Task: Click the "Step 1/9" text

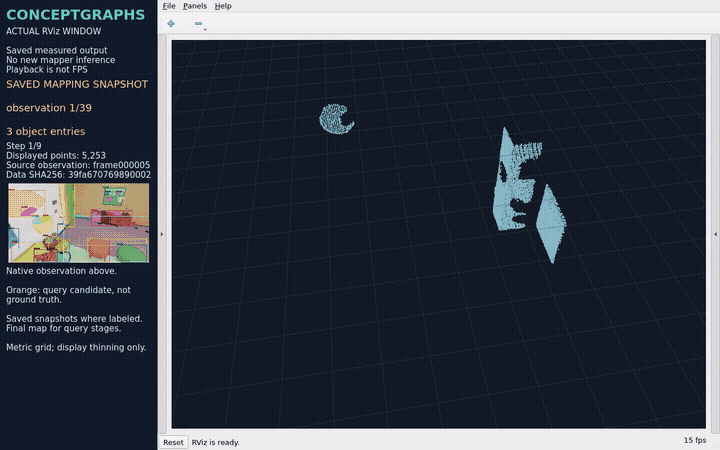Action: pyautogui.click(x=23, y=146)
